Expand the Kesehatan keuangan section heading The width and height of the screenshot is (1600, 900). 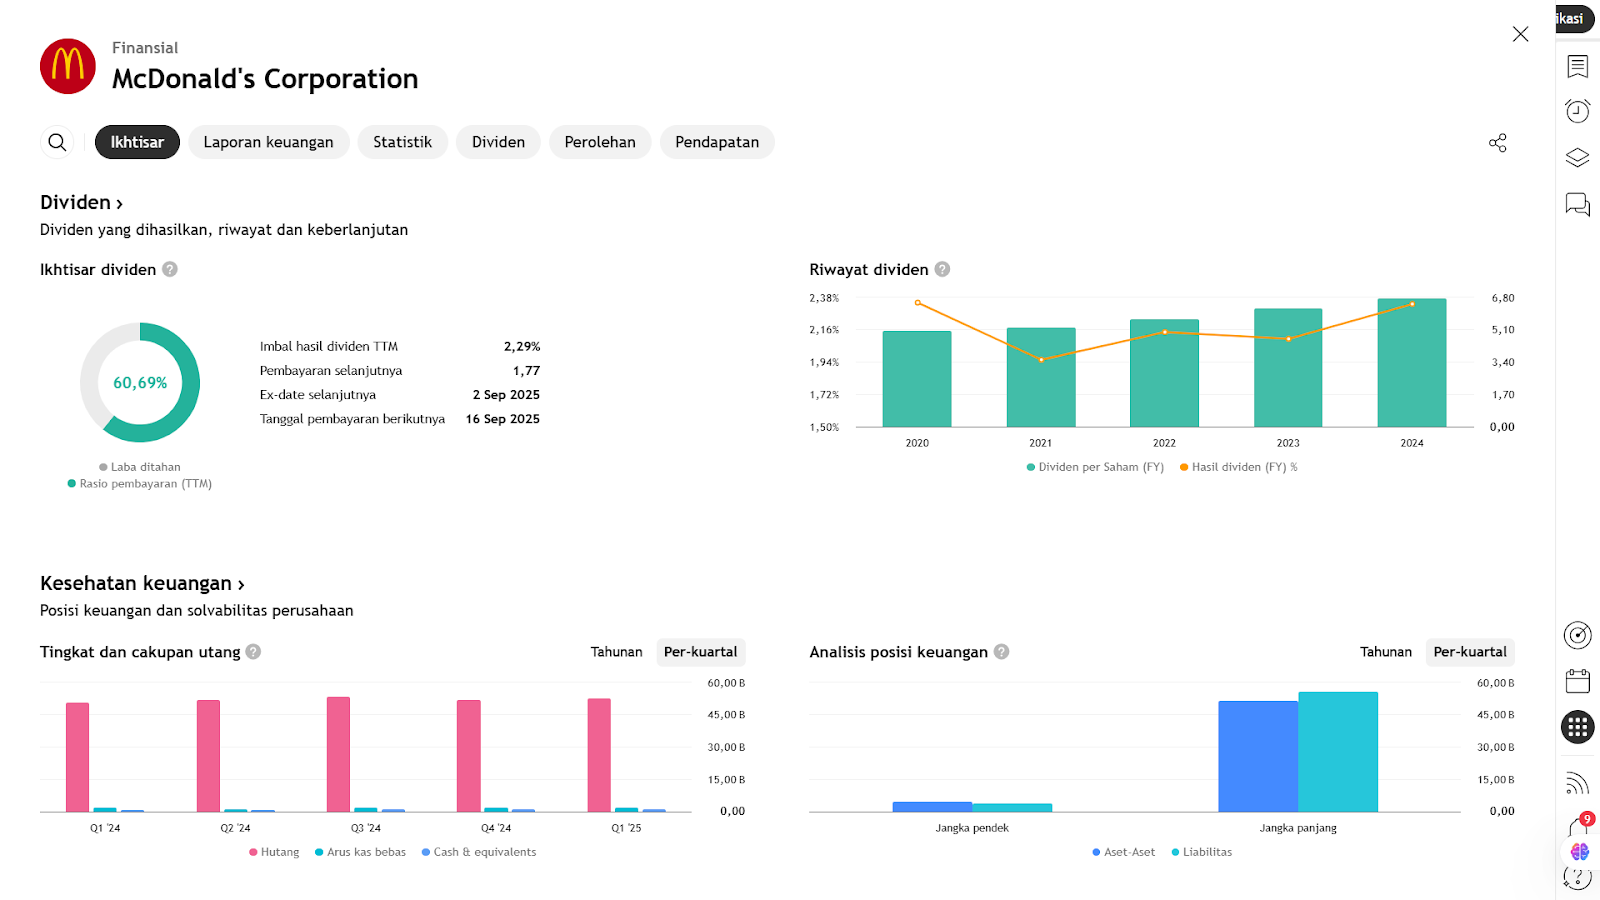(142, 583)
